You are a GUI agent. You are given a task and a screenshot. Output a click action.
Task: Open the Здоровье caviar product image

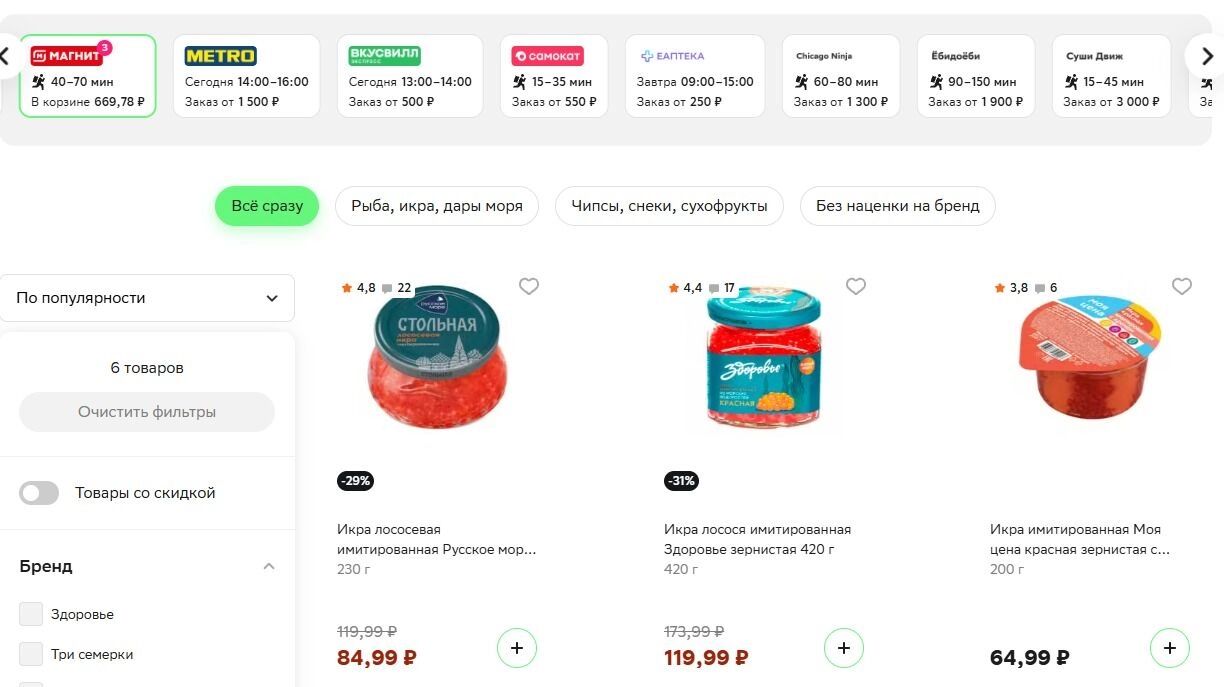click(763, 358)
